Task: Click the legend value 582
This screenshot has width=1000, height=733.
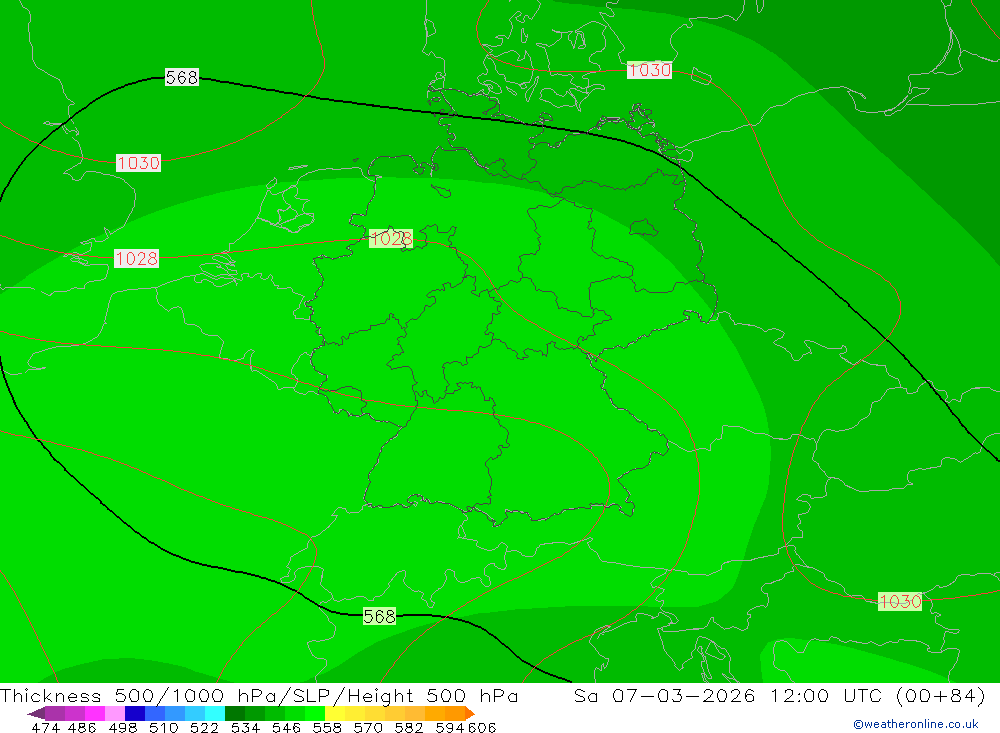Action: coord(408,727)
